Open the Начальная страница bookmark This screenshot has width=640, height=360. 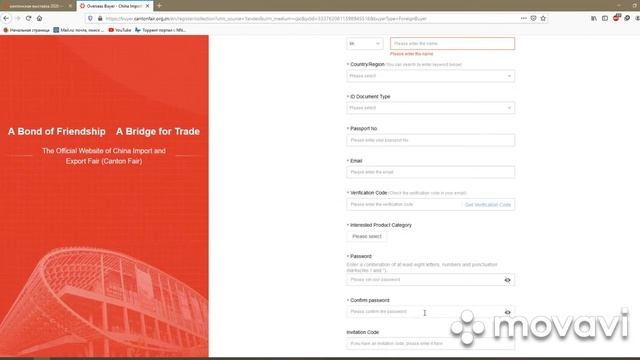coord(27,30)
